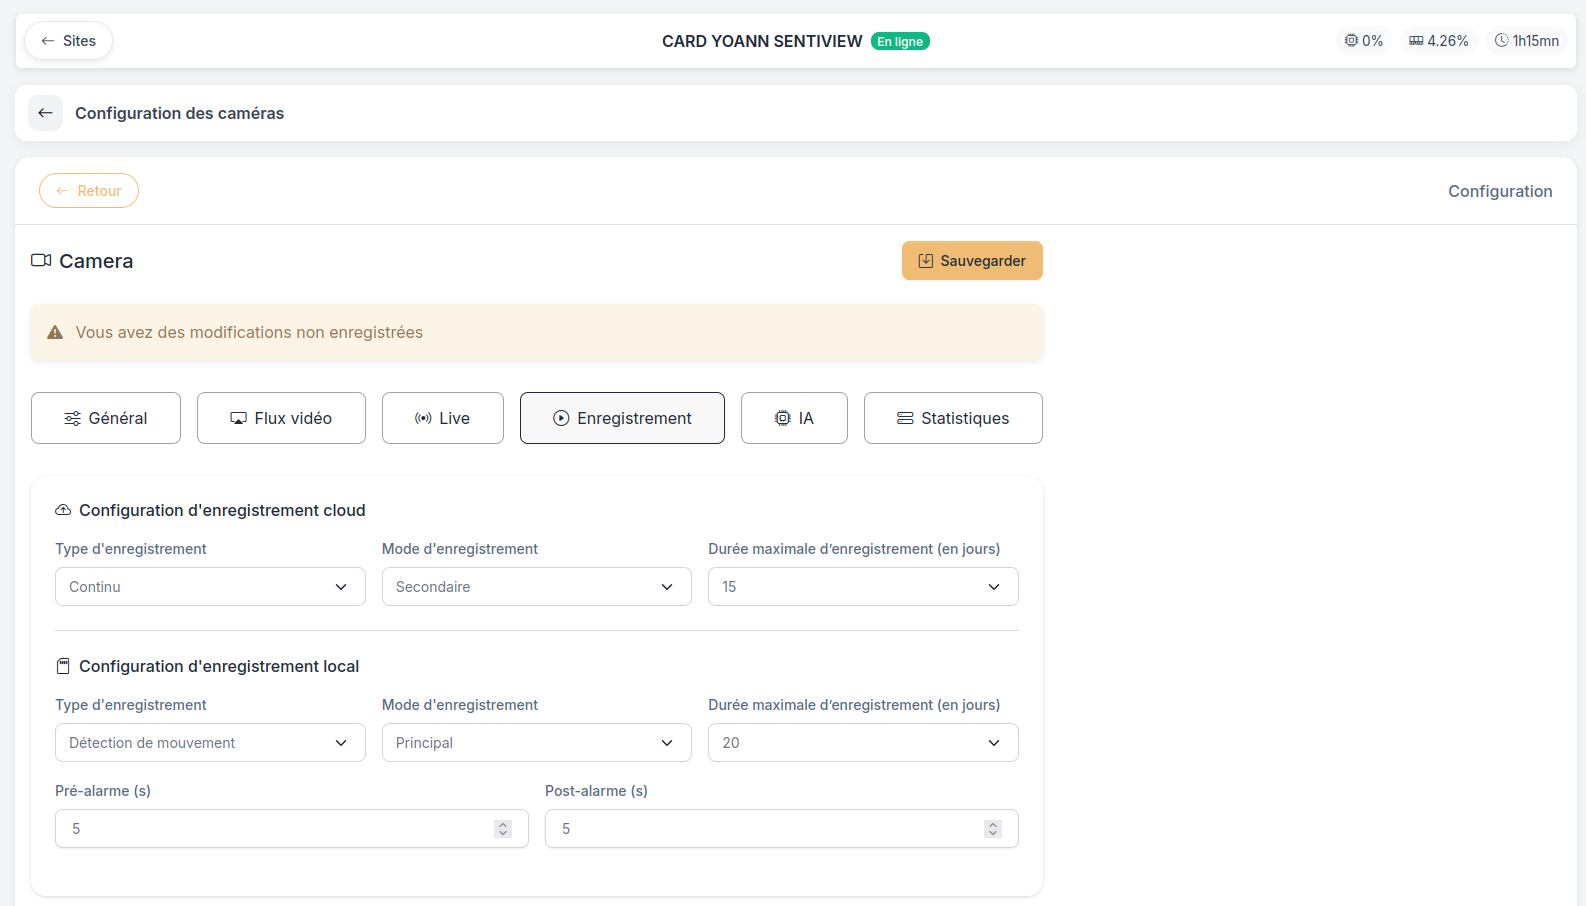The image size is (1586, 906).
Task: Click the Retour button
Action: pyautogui.click(x=89, y=191)
